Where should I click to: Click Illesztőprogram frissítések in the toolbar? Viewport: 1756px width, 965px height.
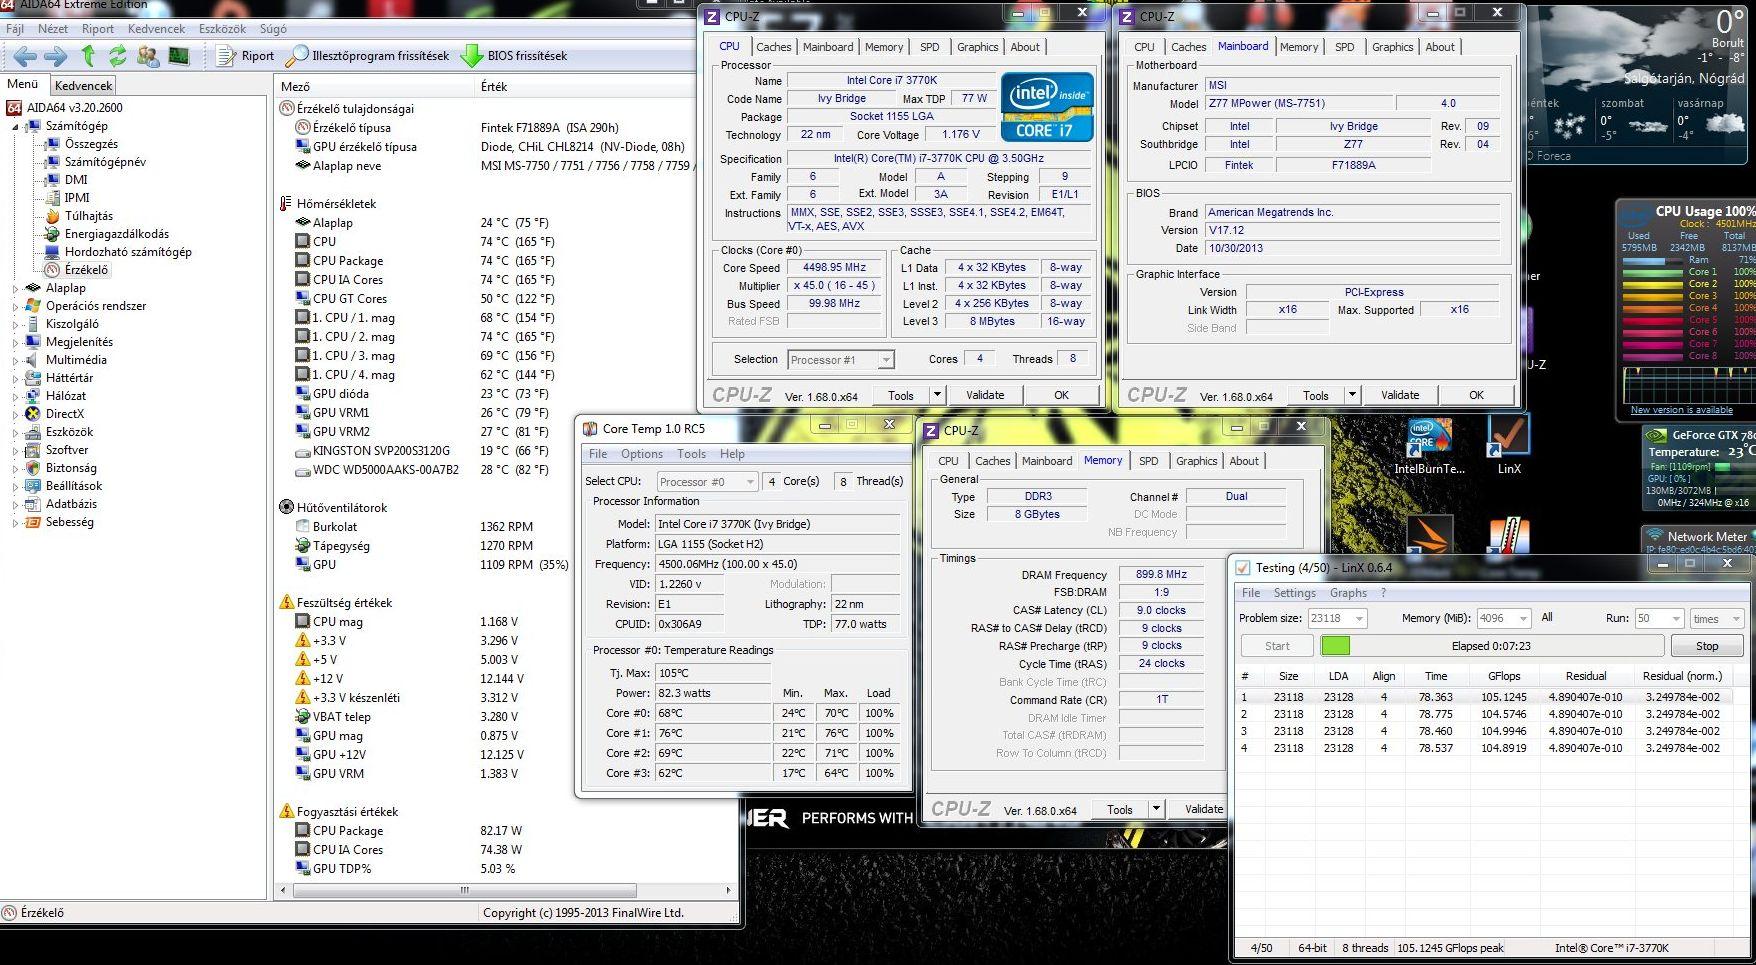[368, 56]
